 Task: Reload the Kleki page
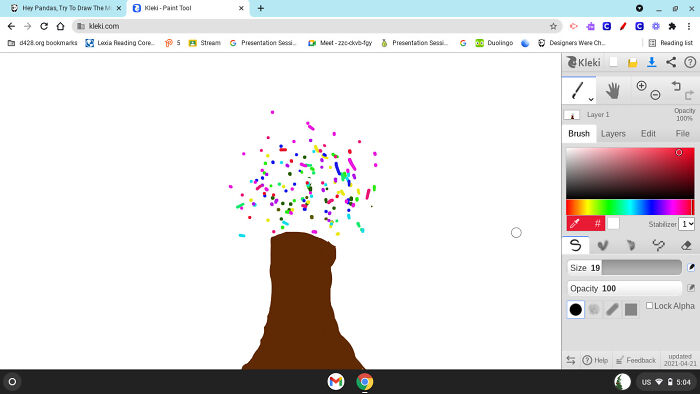(x=44, y=26)
